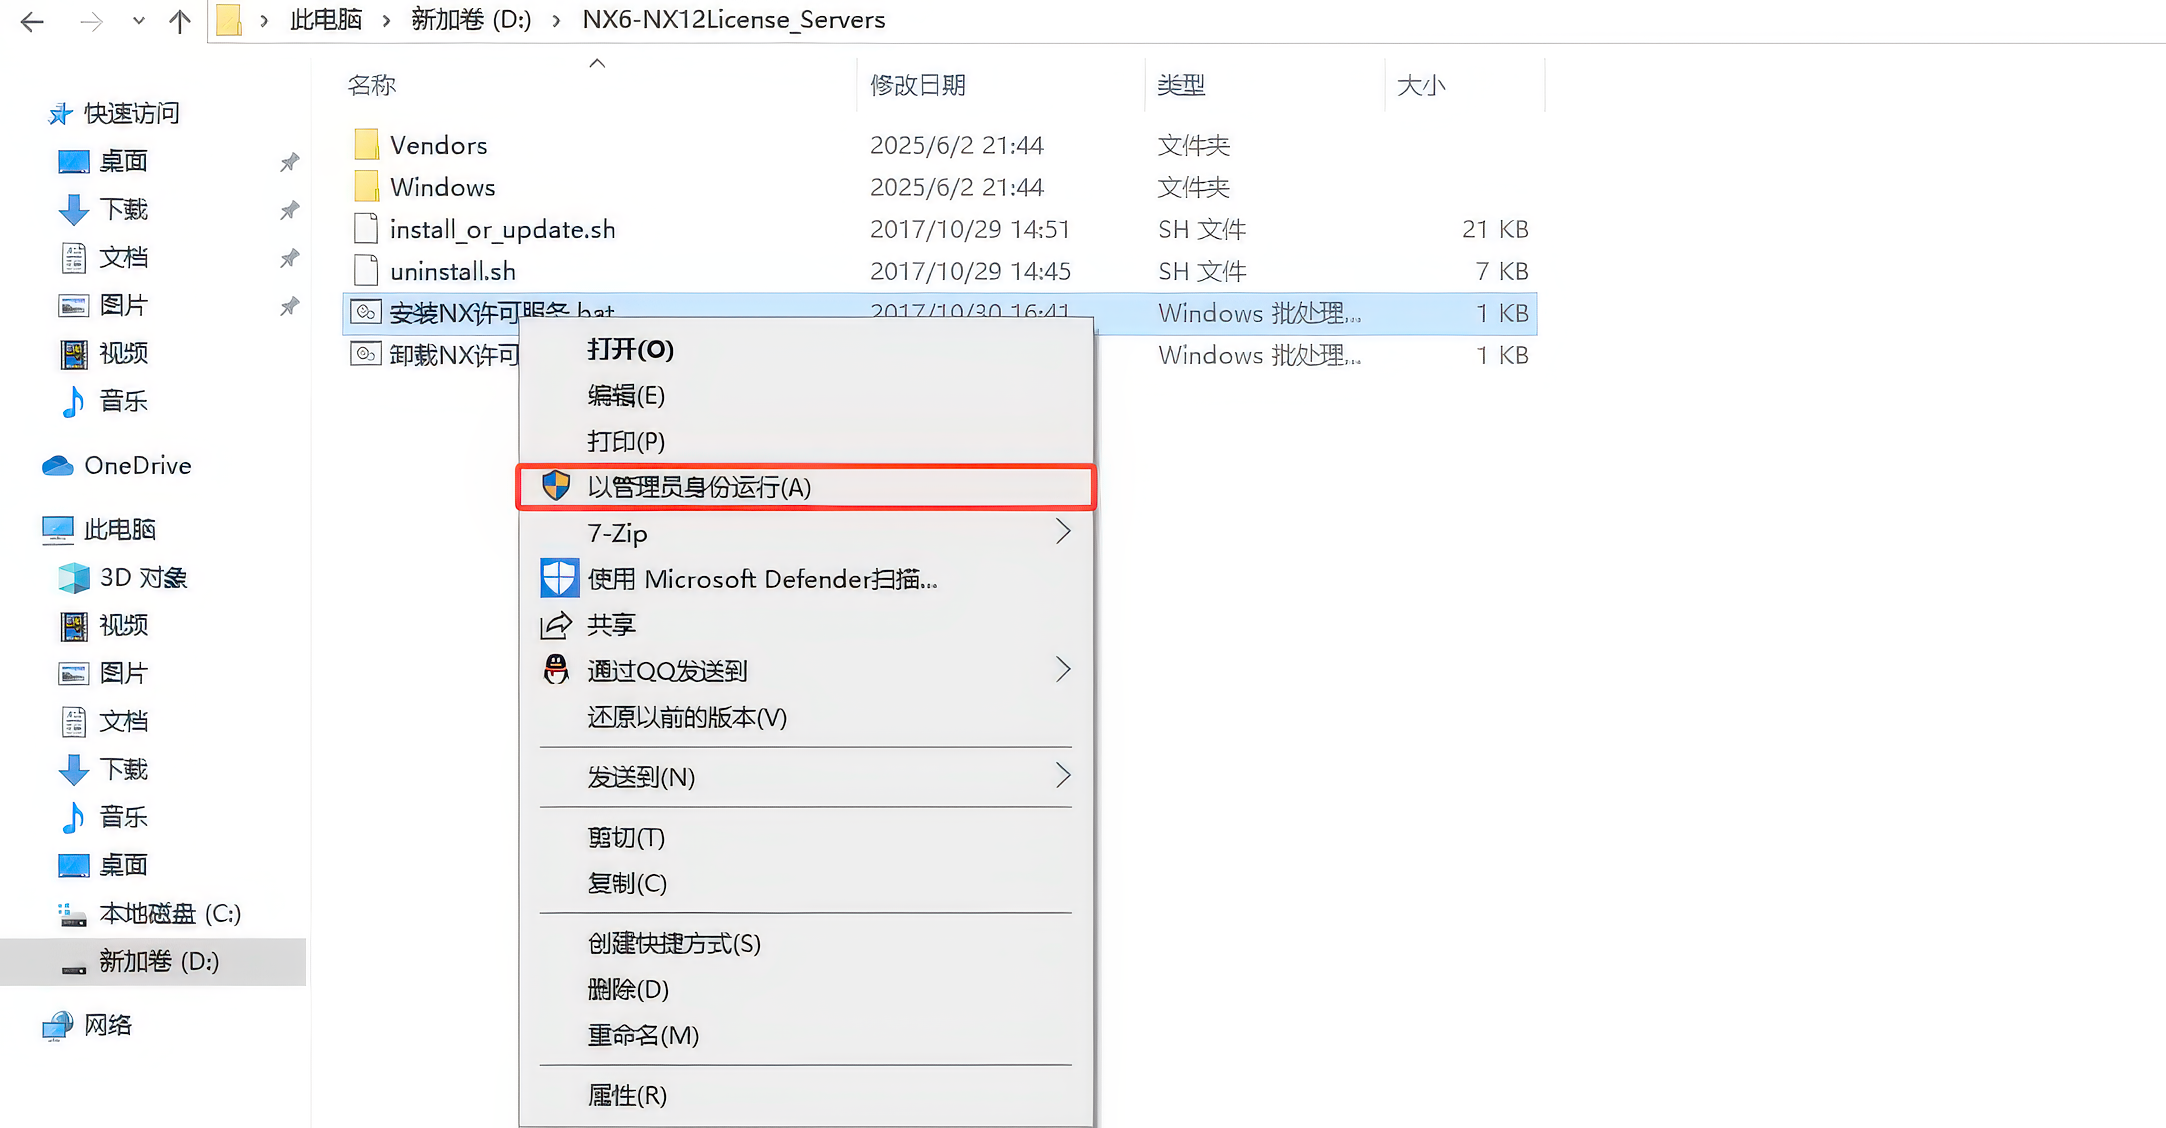Screen dimensions: 2166x1128
Task: Click the pin icon beside 下载
Action: [x=289, y=210]
